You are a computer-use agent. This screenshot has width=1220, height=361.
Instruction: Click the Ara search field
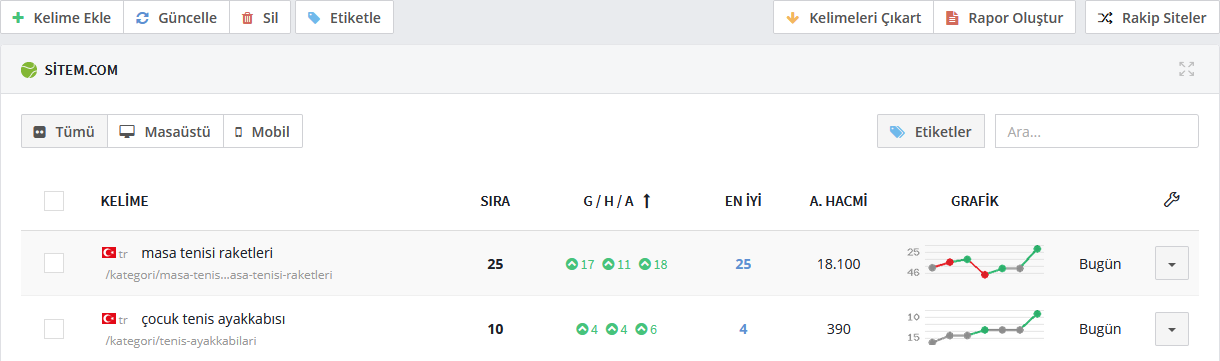(1097, 131)
